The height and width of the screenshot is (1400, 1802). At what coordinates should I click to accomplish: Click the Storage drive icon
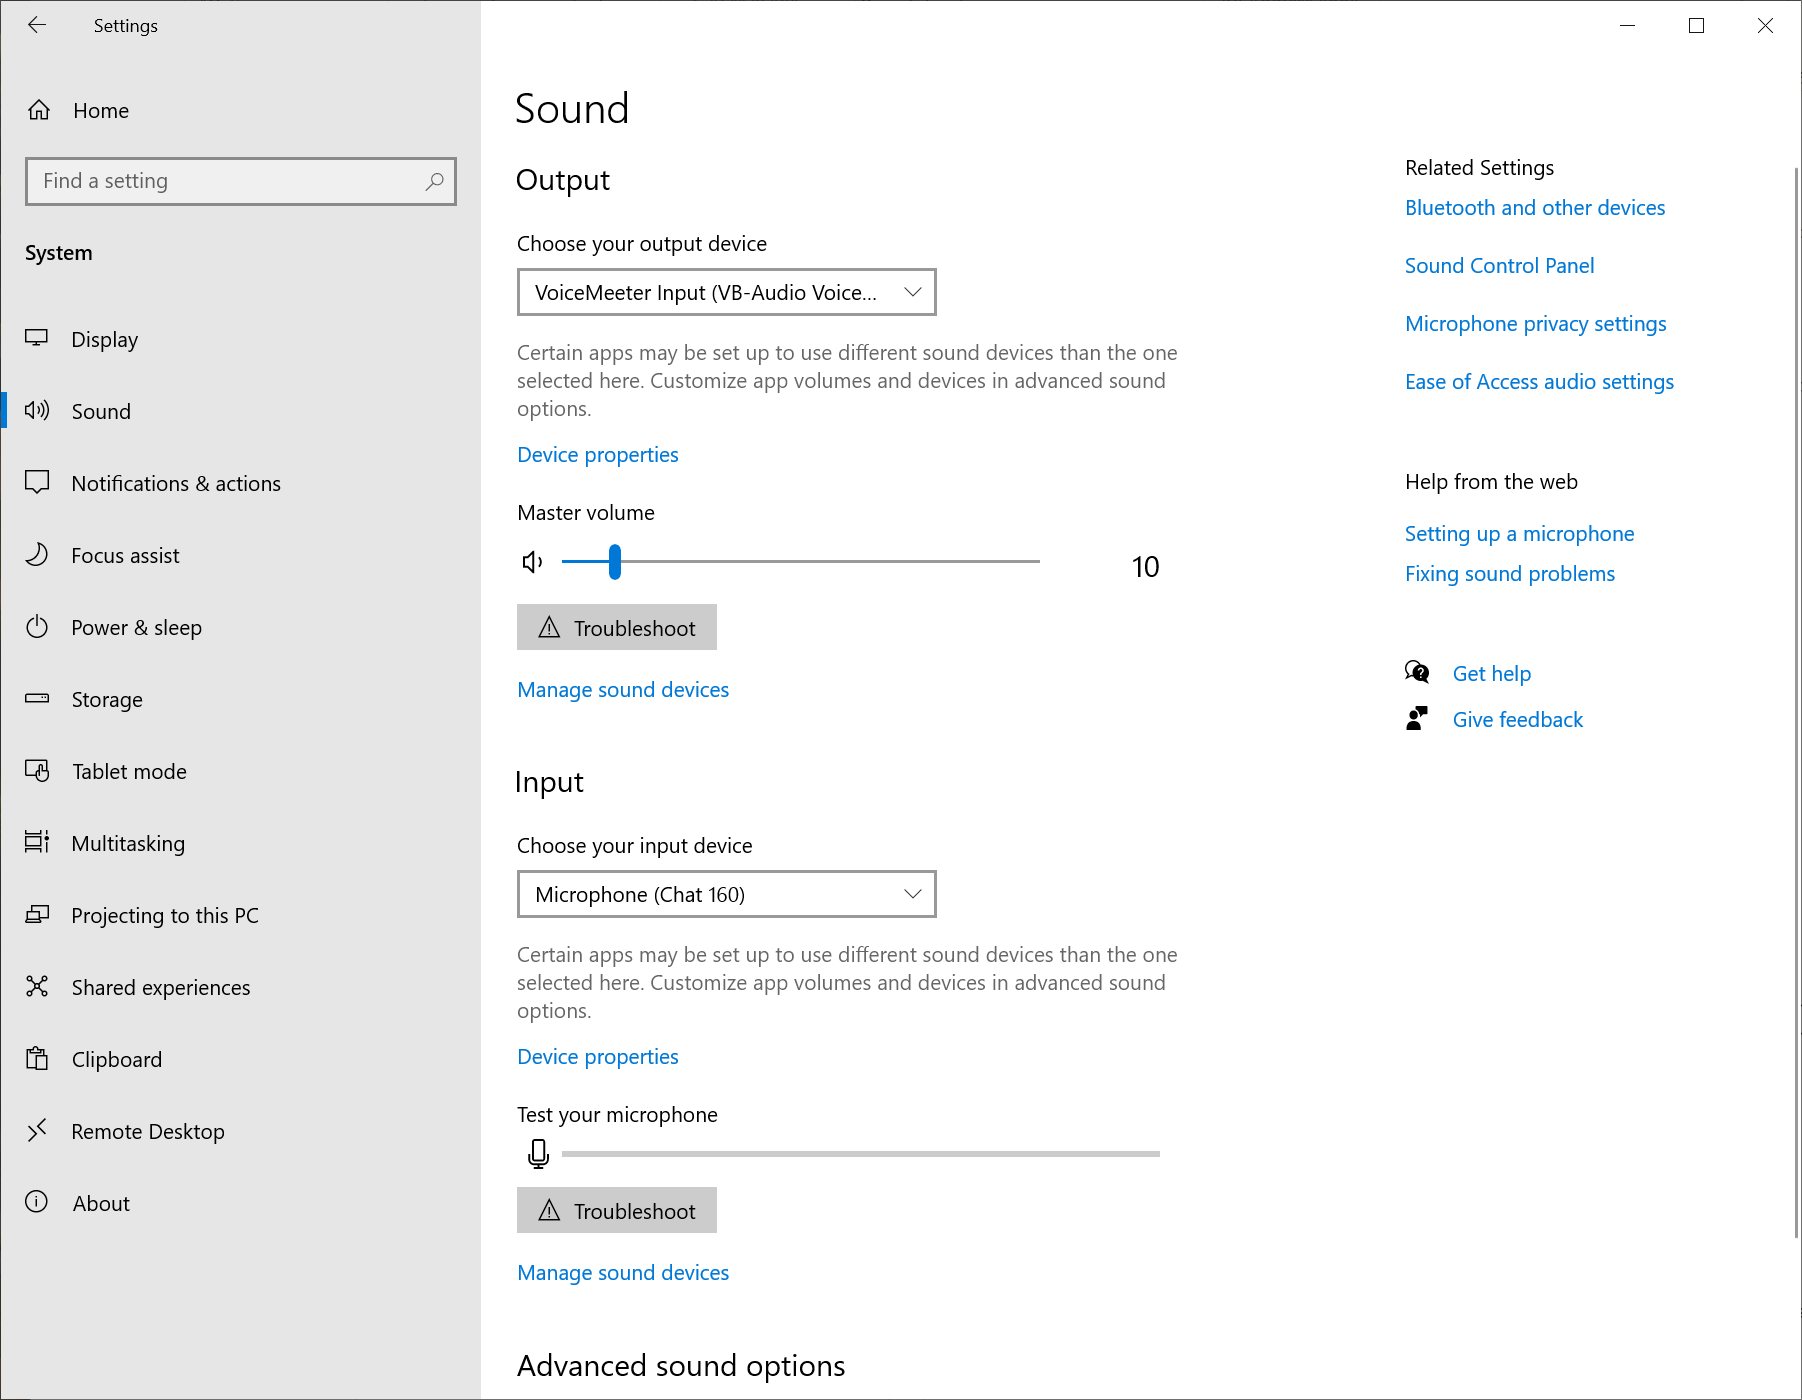[37, 698]
